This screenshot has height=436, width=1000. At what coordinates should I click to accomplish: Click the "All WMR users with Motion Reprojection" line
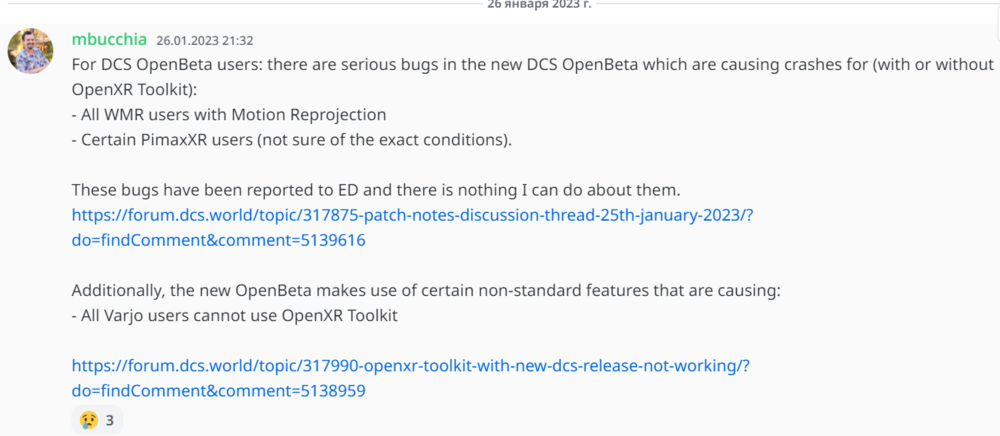pyautogui.click(x=233, y=115)
